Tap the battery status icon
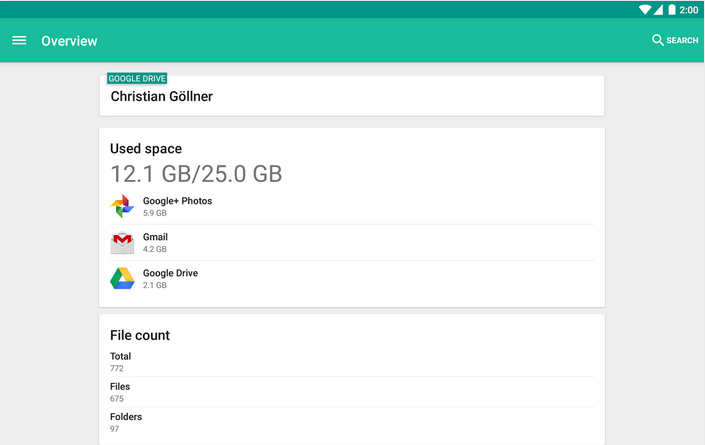 (672, 9)
